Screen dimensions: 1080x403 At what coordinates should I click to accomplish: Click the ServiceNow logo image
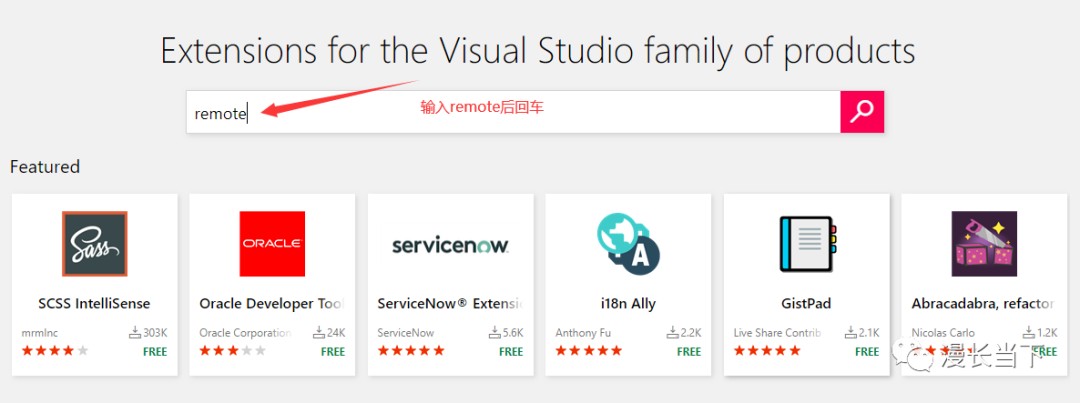tap(450, 245)
